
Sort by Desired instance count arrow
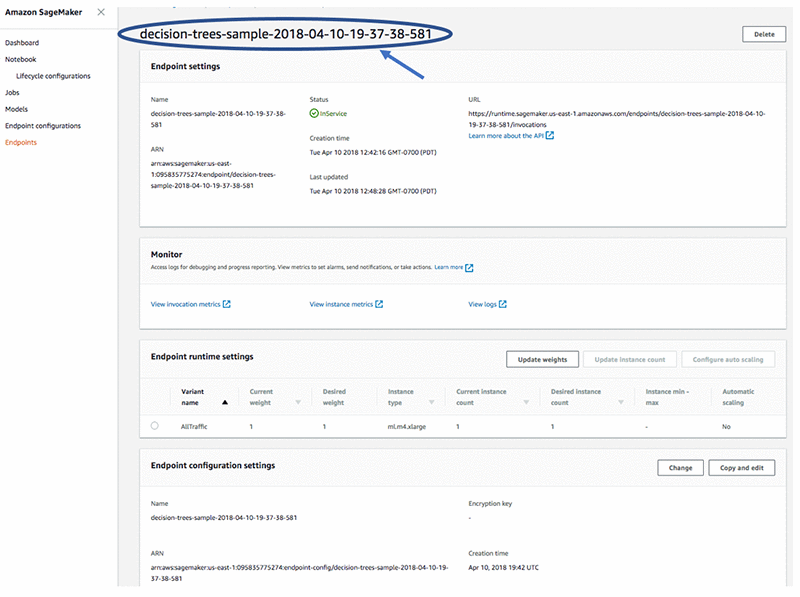[x=621, y=402]
